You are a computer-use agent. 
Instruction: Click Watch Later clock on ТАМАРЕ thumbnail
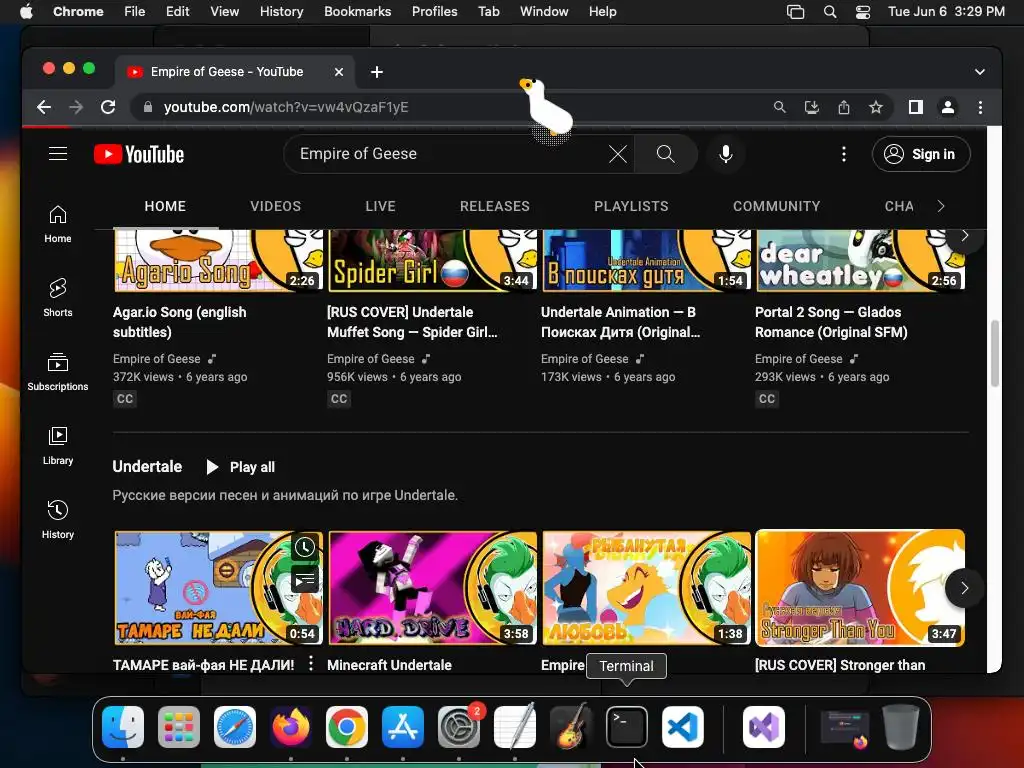point(304,547)
